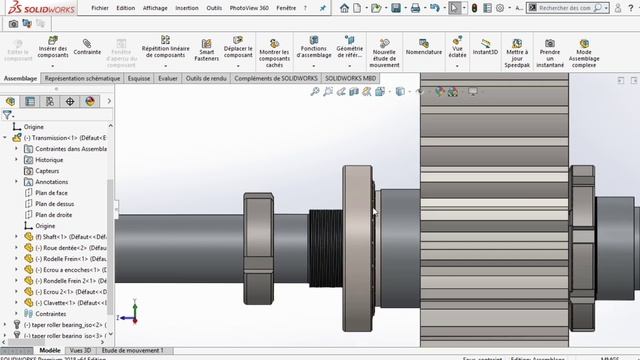640x360 pixels.
Task: Expand Ecrou a encoches<1> node
Action: click(16, 270)
